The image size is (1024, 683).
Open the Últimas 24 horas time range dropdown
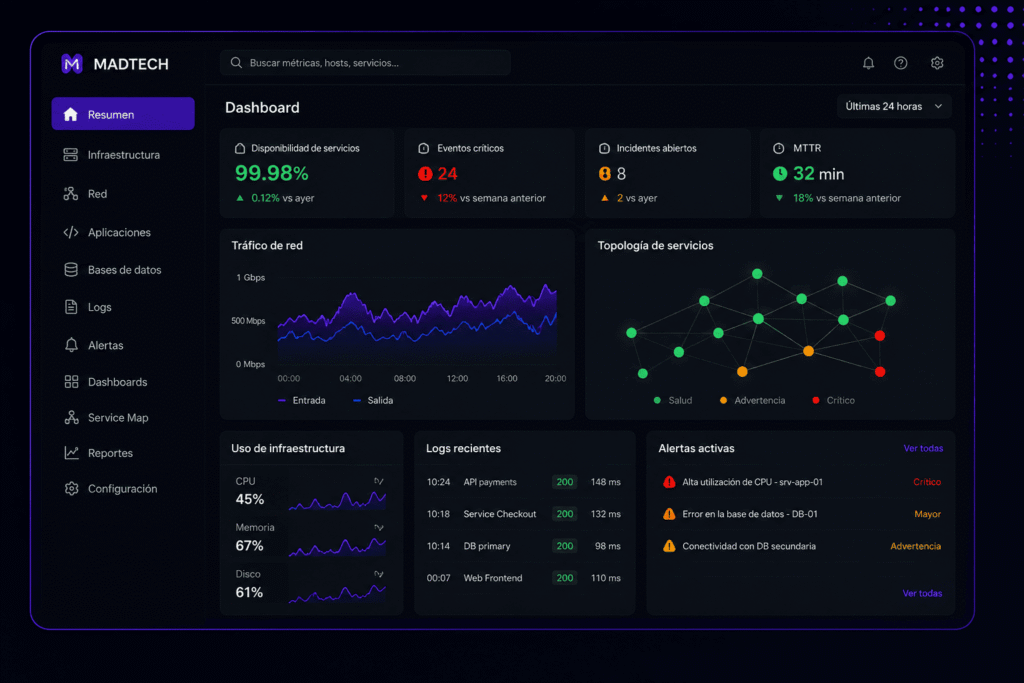894,106
